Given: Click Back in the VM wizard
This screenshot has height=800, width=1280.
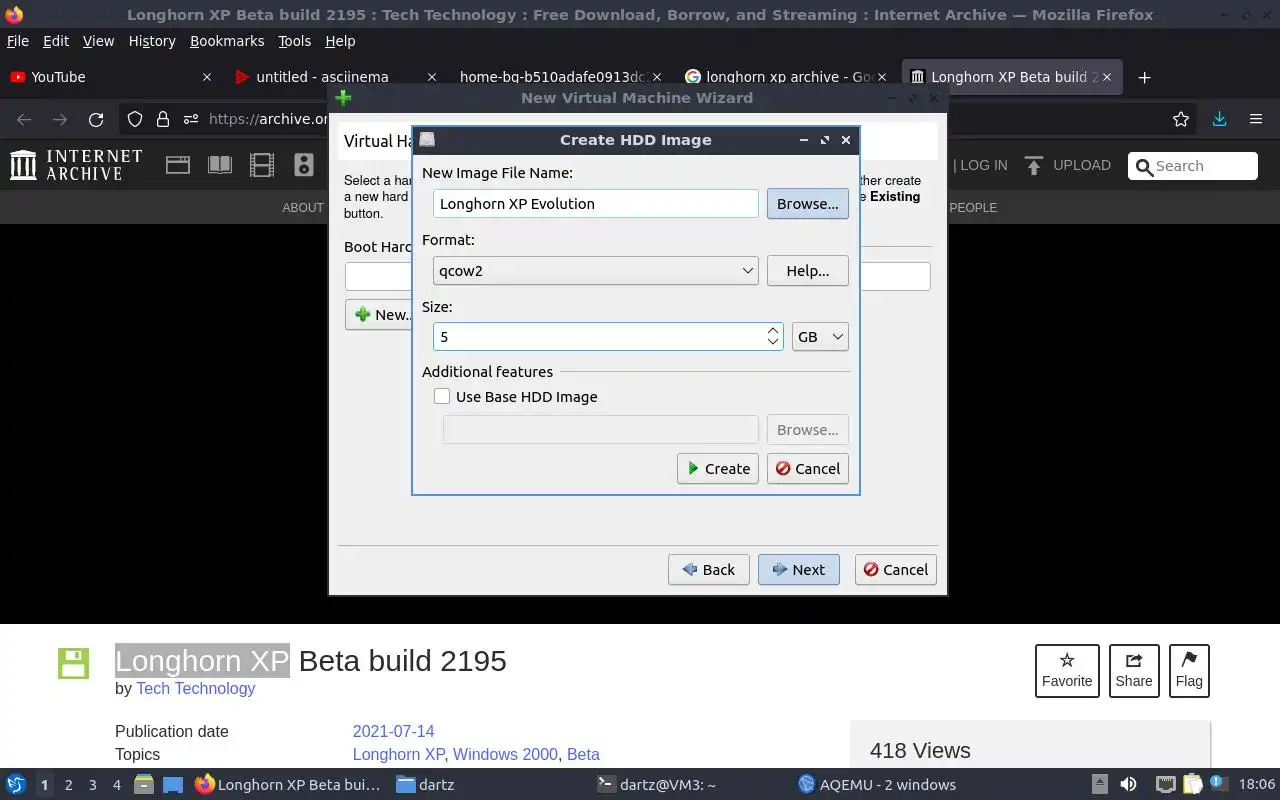Looking at the screenshot, I should [709, 570].
